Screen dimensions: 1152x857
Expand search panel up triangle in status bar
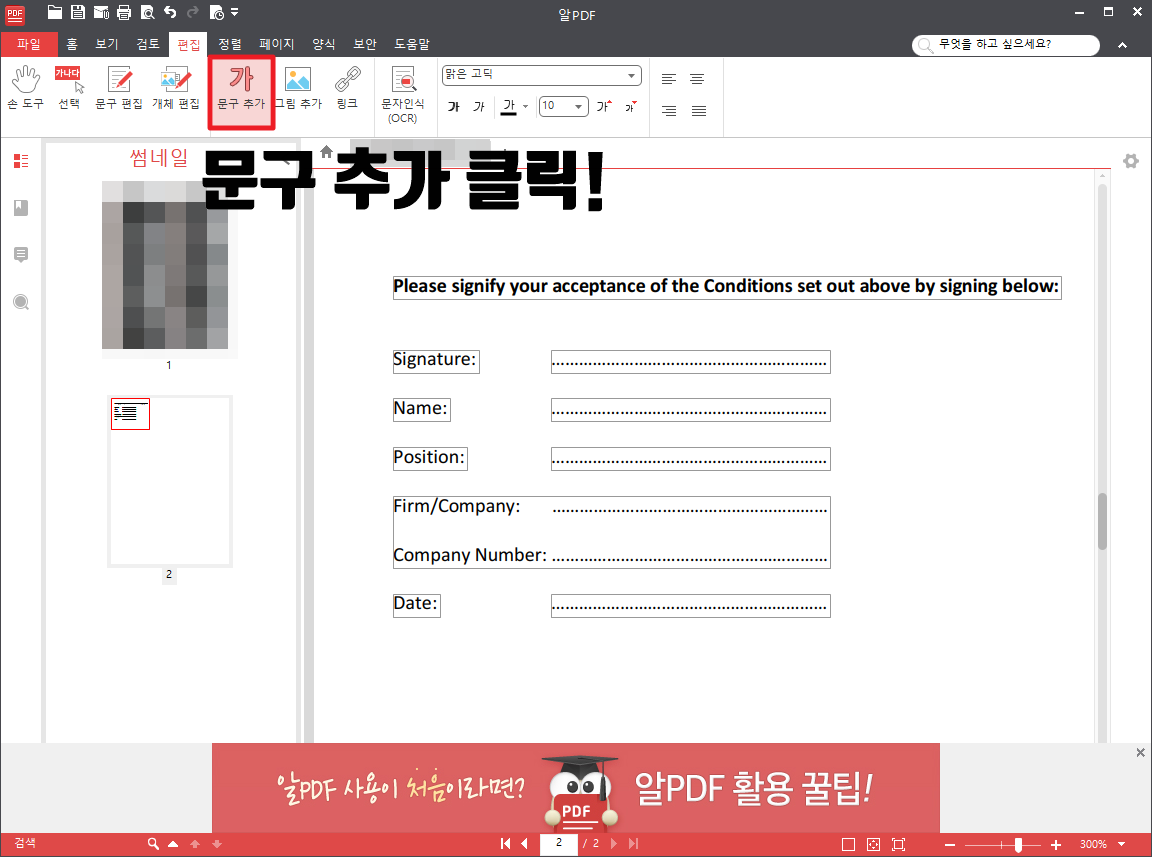tap(173, 844)
